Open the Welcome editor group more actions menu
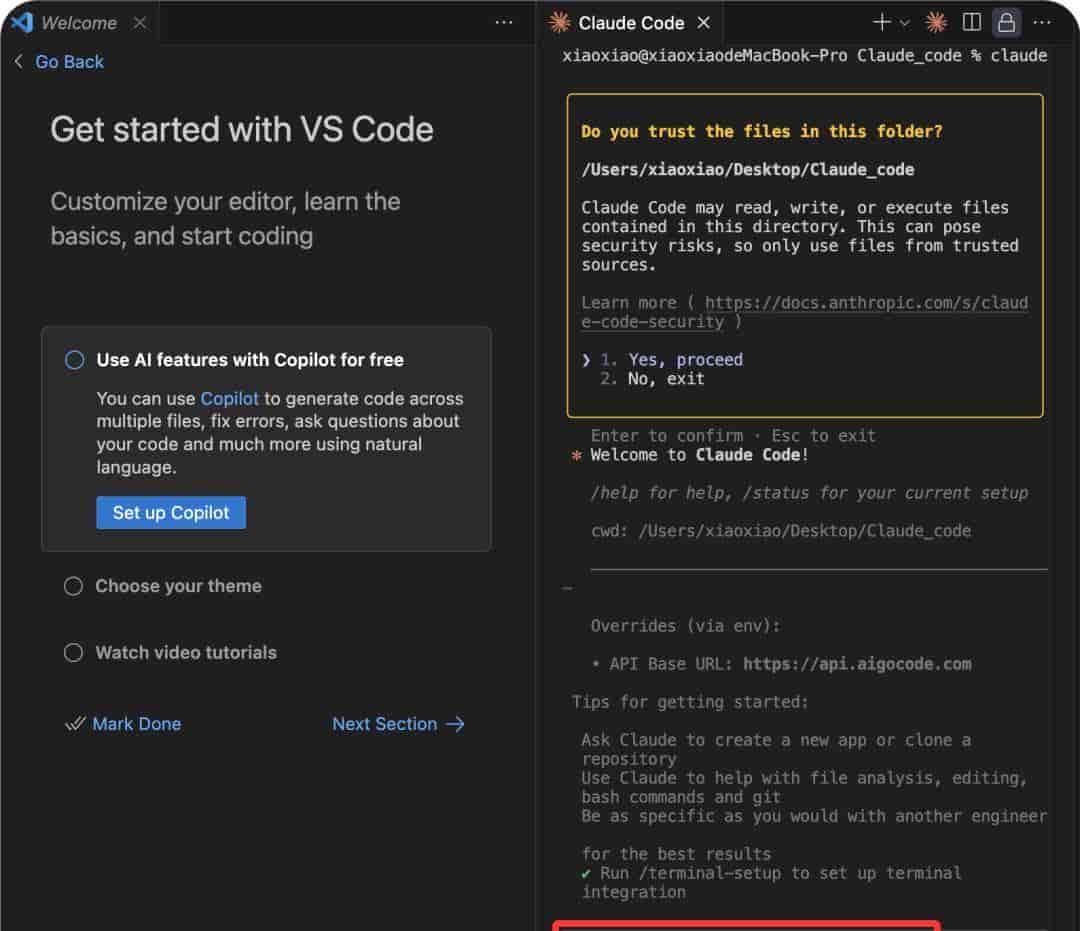This screenshot has width=1080, height=931. [x=504, y=23]
